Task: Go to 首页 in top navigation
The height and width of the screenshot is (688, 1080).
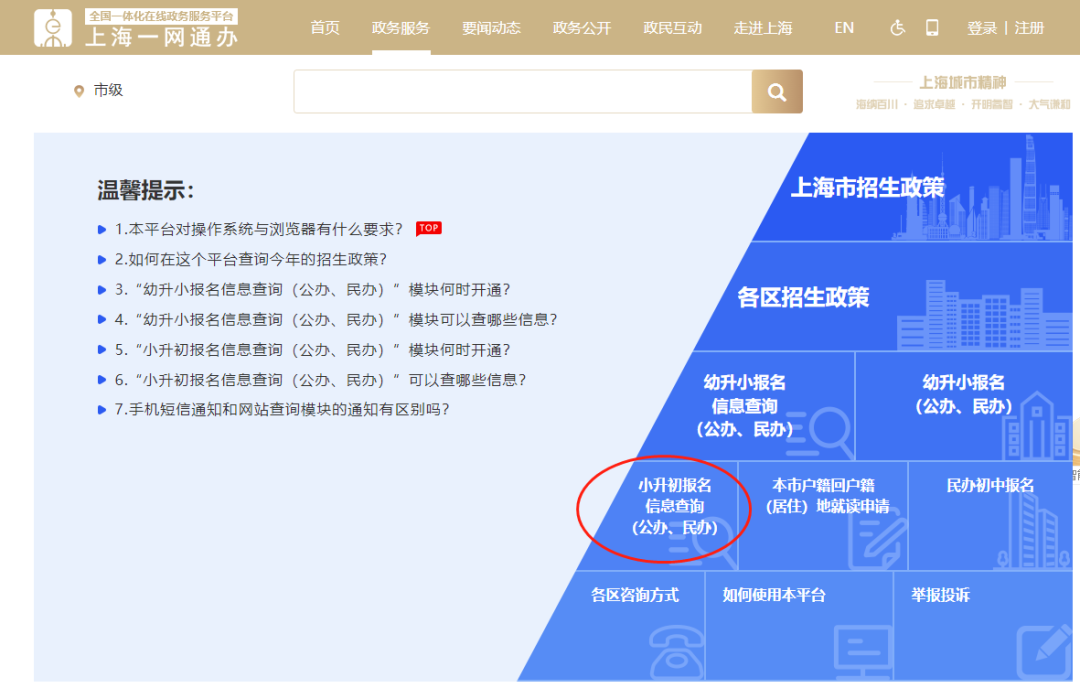Action: 325,28
